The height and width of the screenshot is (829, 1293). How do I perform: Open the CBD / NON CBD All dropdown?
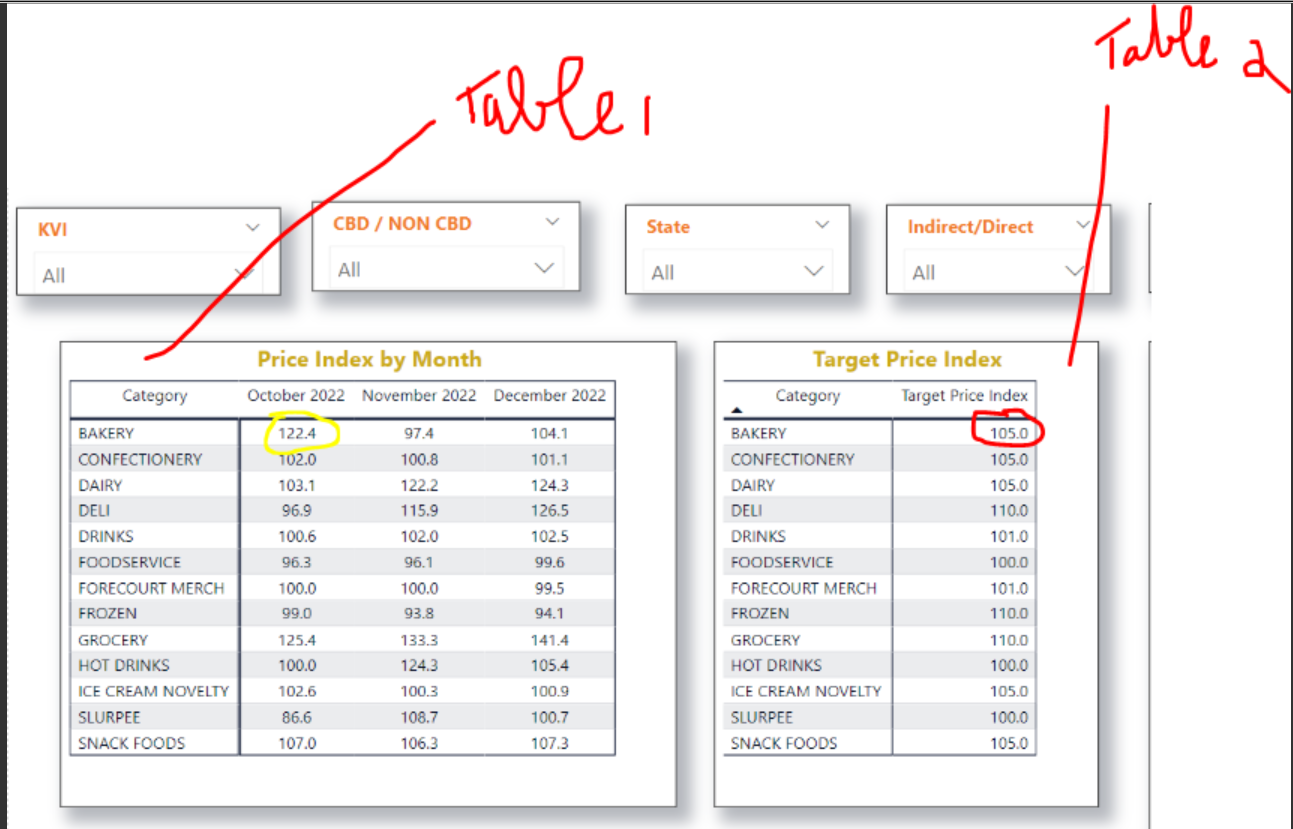pyautogui.click(x=446, y=269)
